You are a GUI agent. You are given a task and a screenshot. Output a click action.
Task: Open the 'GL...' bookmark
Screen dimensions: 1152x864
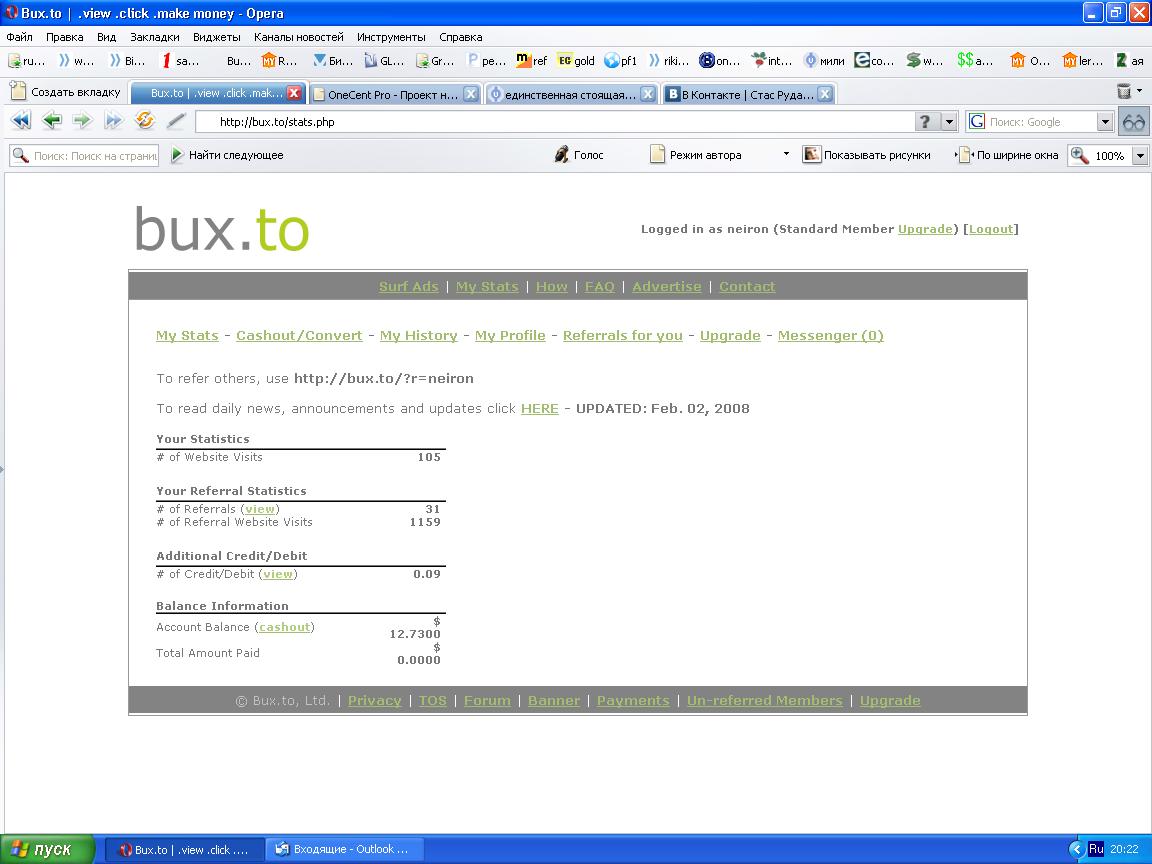coord(384,61)
